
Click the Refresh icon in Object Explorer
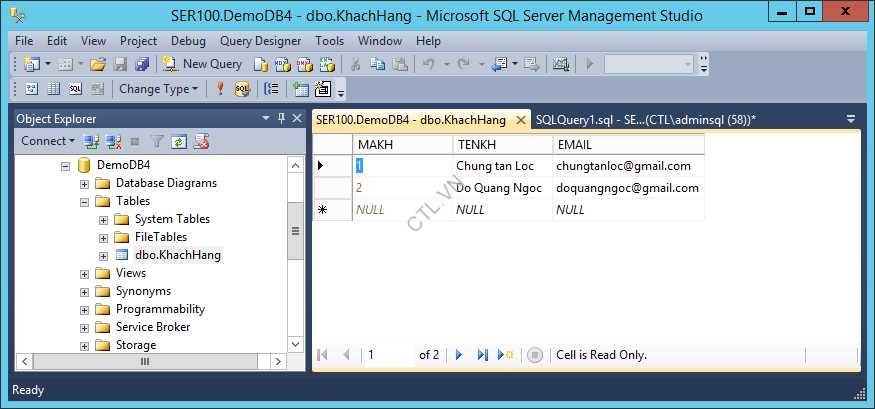(x=179, y=142)
